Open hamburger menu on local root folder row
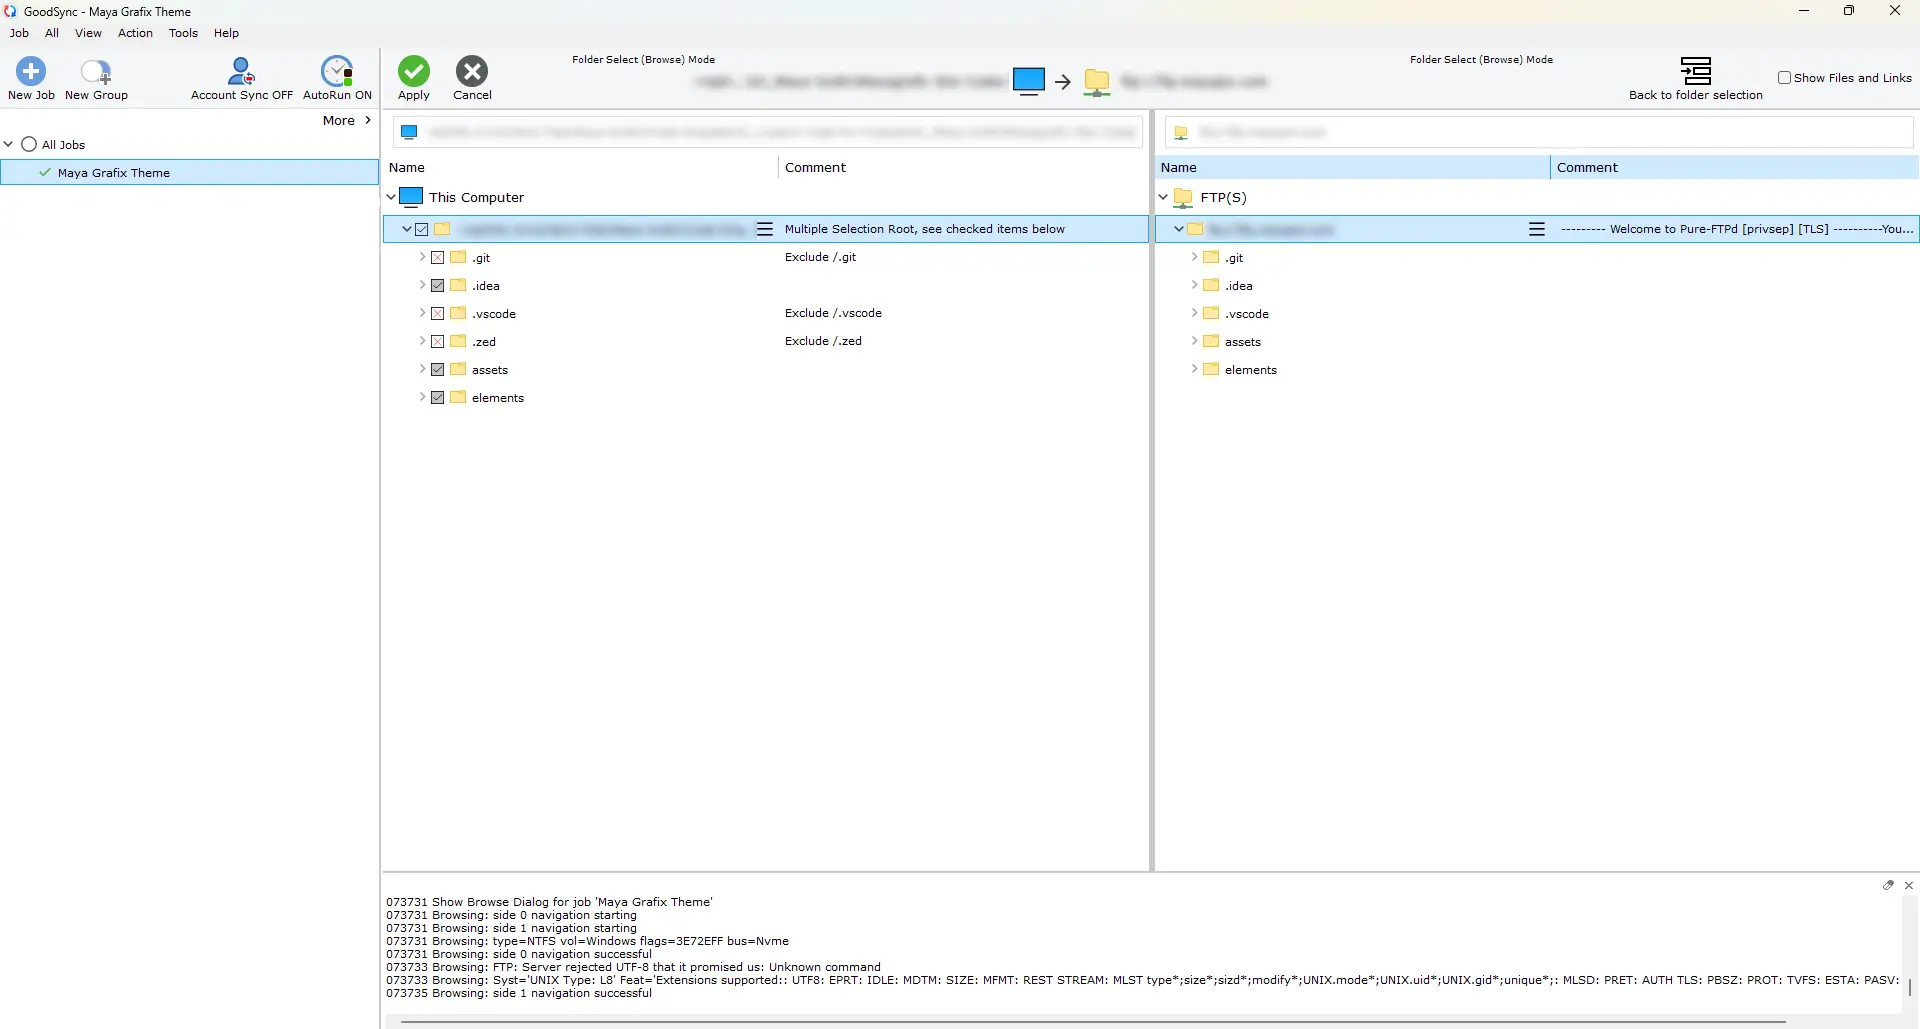The image size is (1920, 1029). (765, 229)
